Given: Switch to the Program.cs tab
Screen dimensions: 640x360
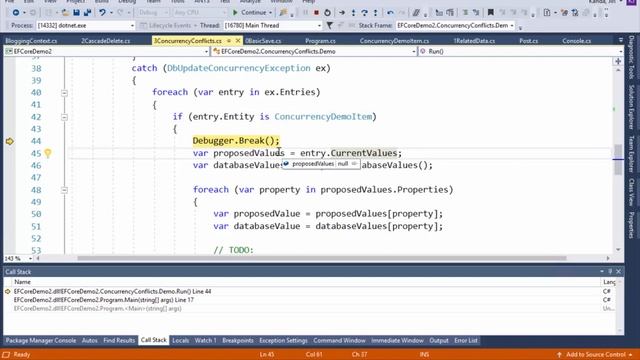Looking at the screenshot, I should tap(320, 41).
